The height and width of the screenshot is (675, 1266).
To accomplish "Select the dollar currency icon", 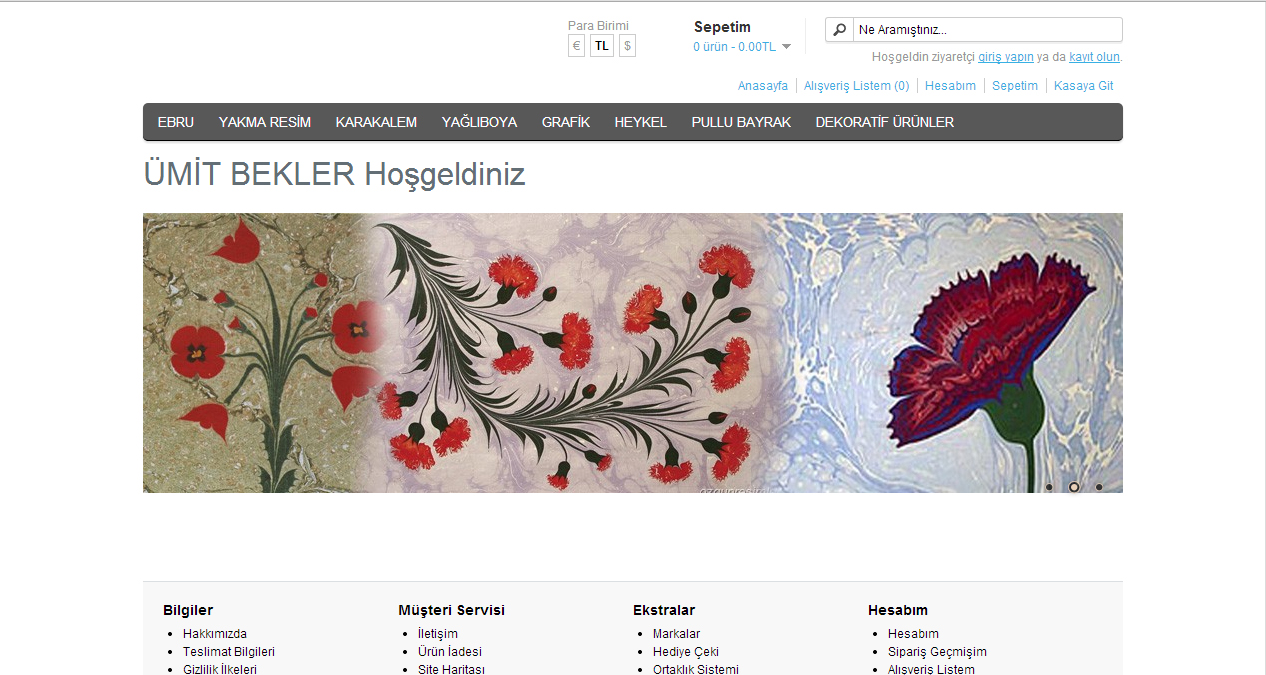I will (627, 46).
